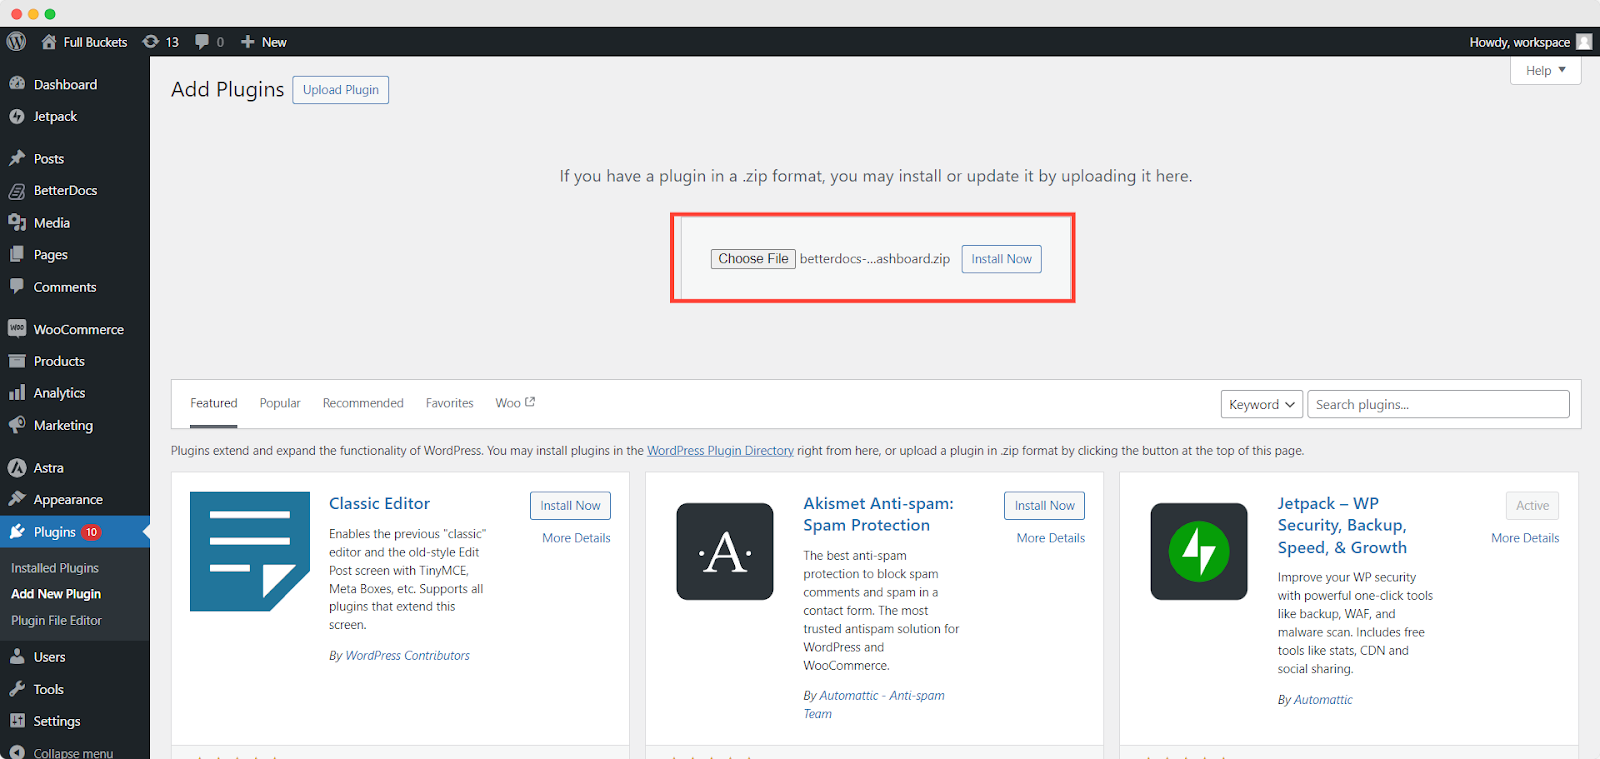This screenshot has width=1600, height=759.
Task: Click the Upload Plugin button
Action: pyautogui.click(x=341, y=90)
